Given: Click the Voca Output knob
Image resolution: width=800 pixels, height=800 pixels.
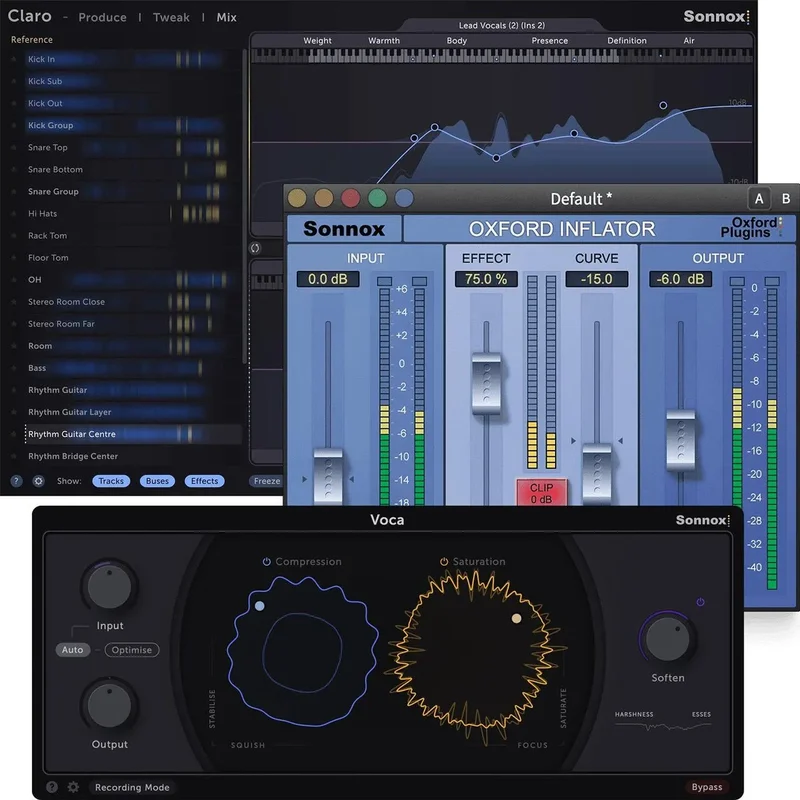Looking at the screenshot, I should click(109, 706).
